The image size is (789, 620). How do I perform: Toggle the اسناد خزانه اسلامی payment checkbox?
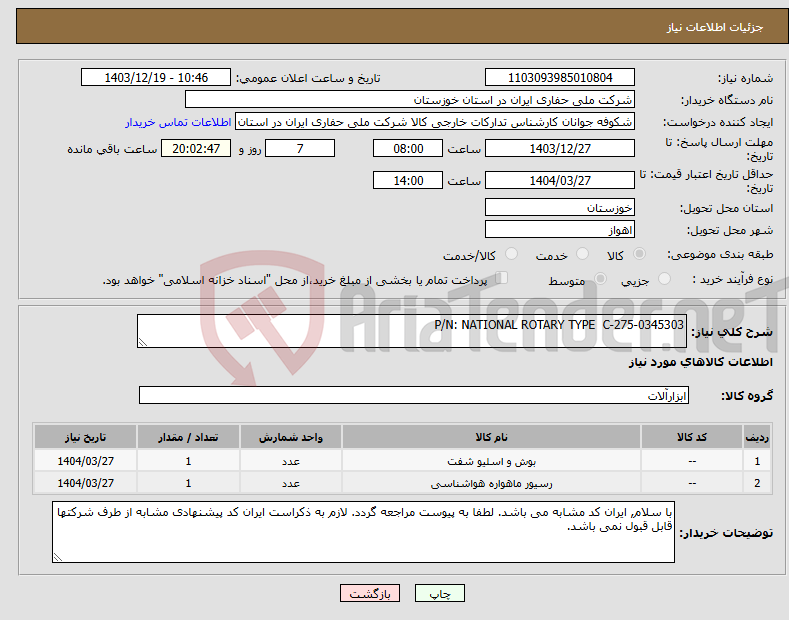(x=501, y=278)
